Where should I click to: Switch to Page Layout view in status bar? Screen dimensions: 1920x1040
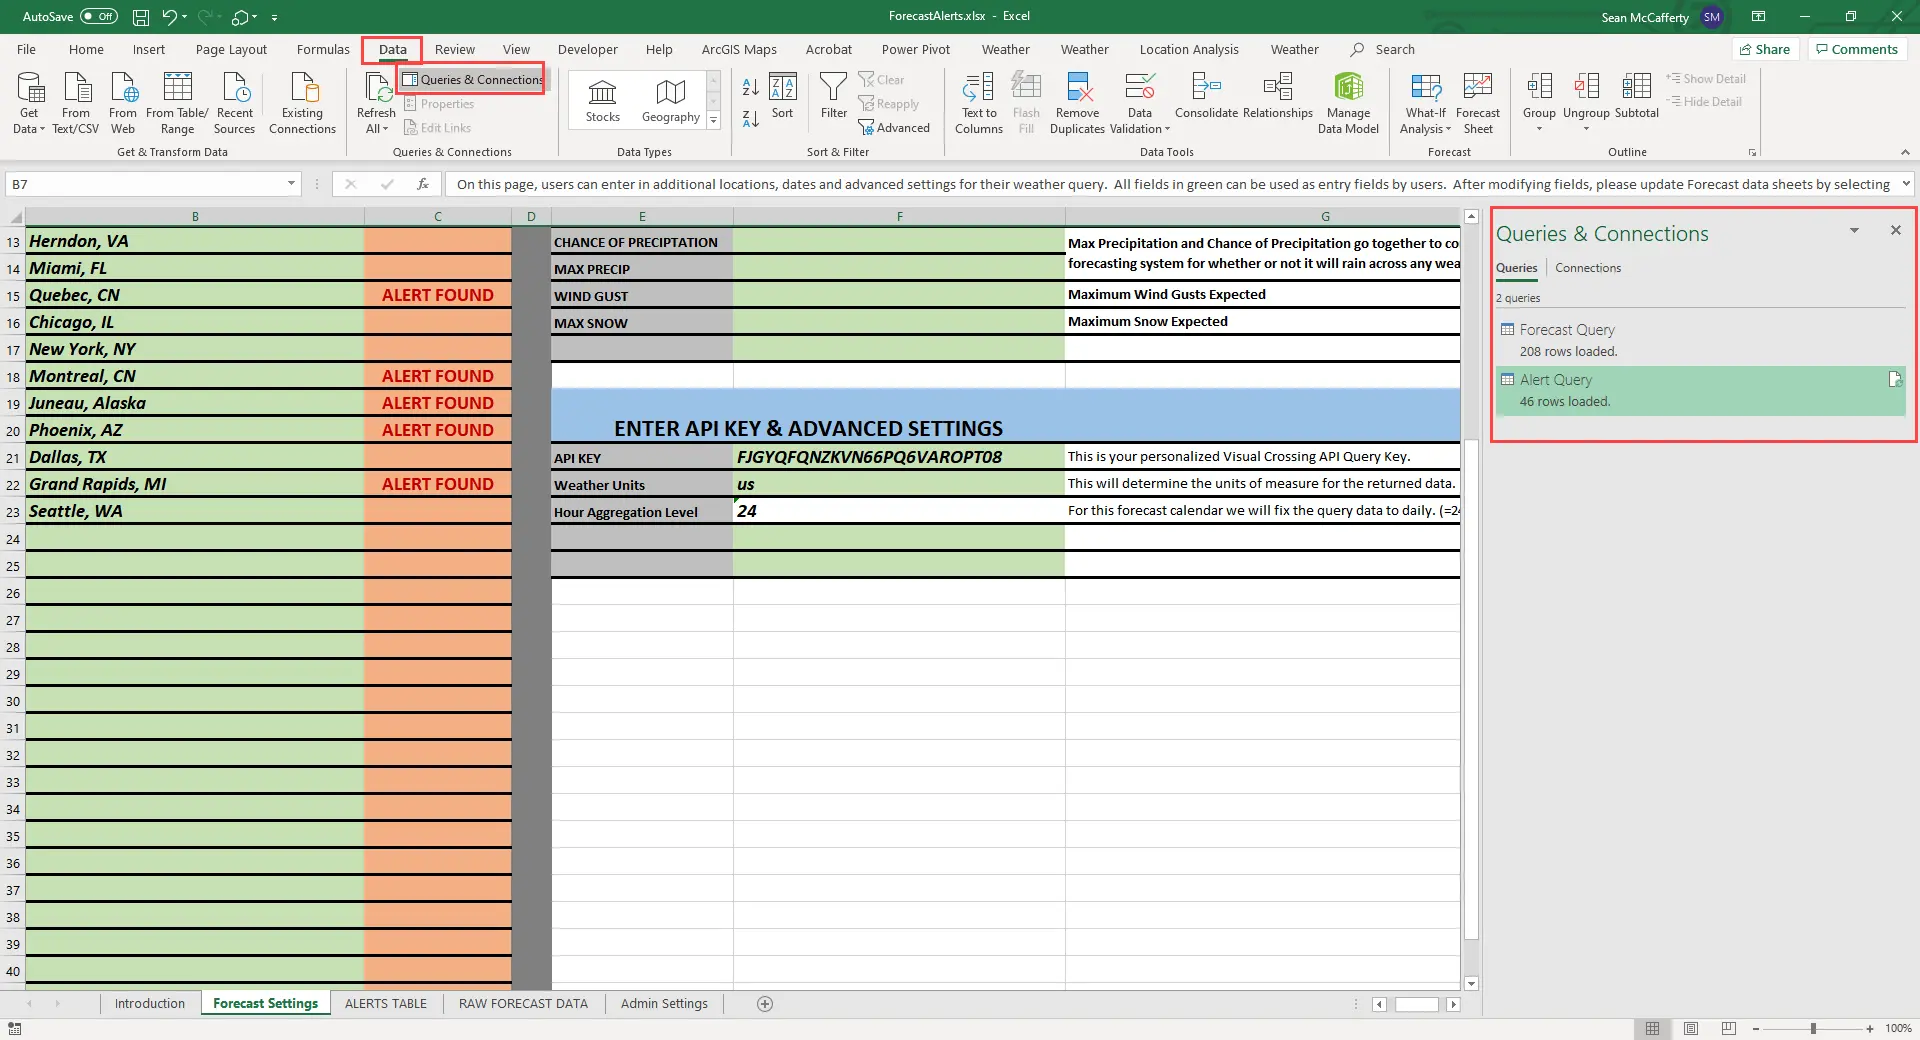1691,1028
